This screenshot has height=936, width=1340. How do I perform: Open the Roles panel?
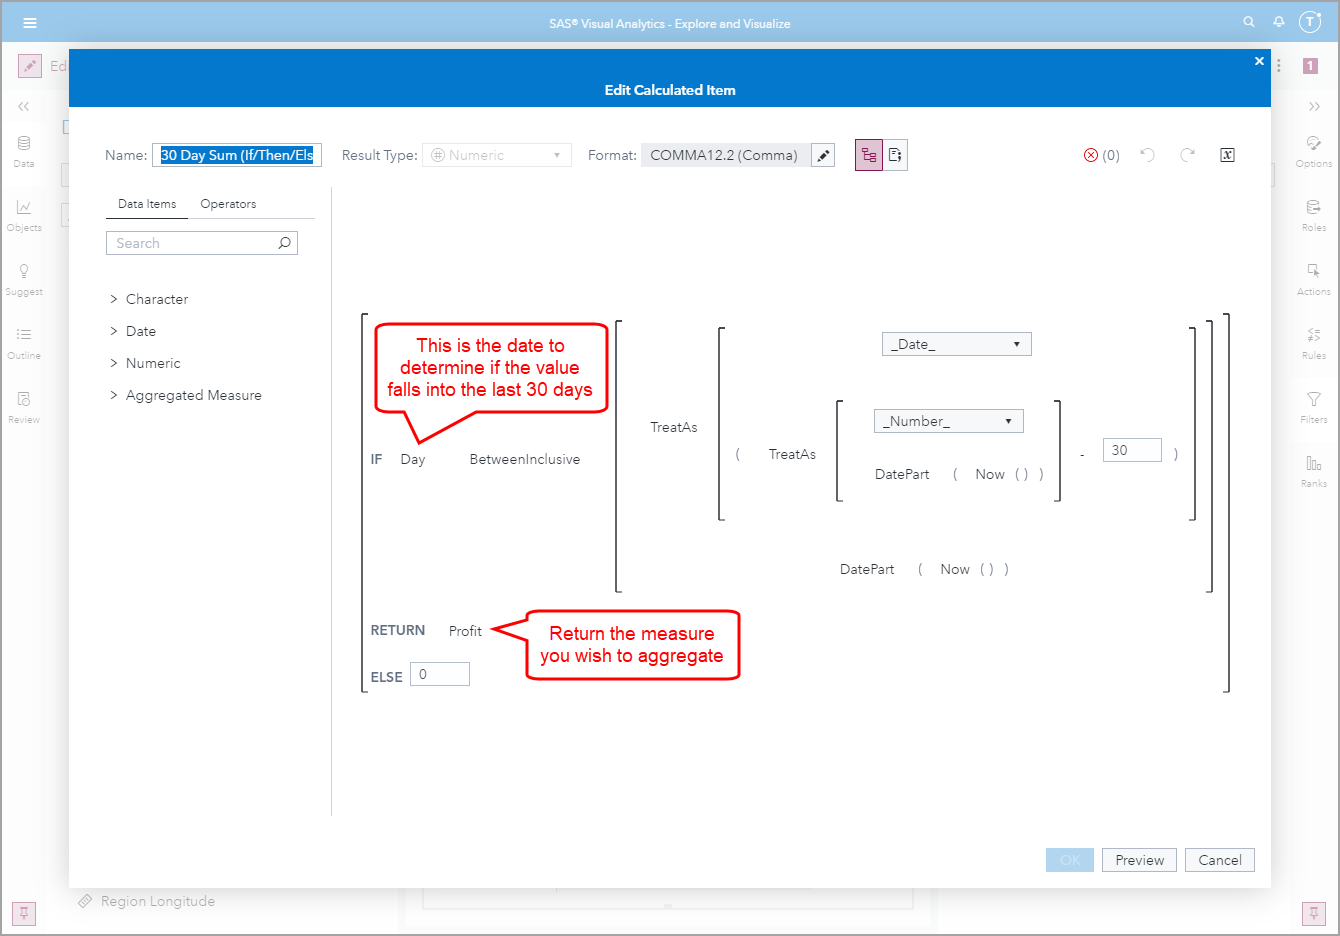click(x=1313, y=216)
